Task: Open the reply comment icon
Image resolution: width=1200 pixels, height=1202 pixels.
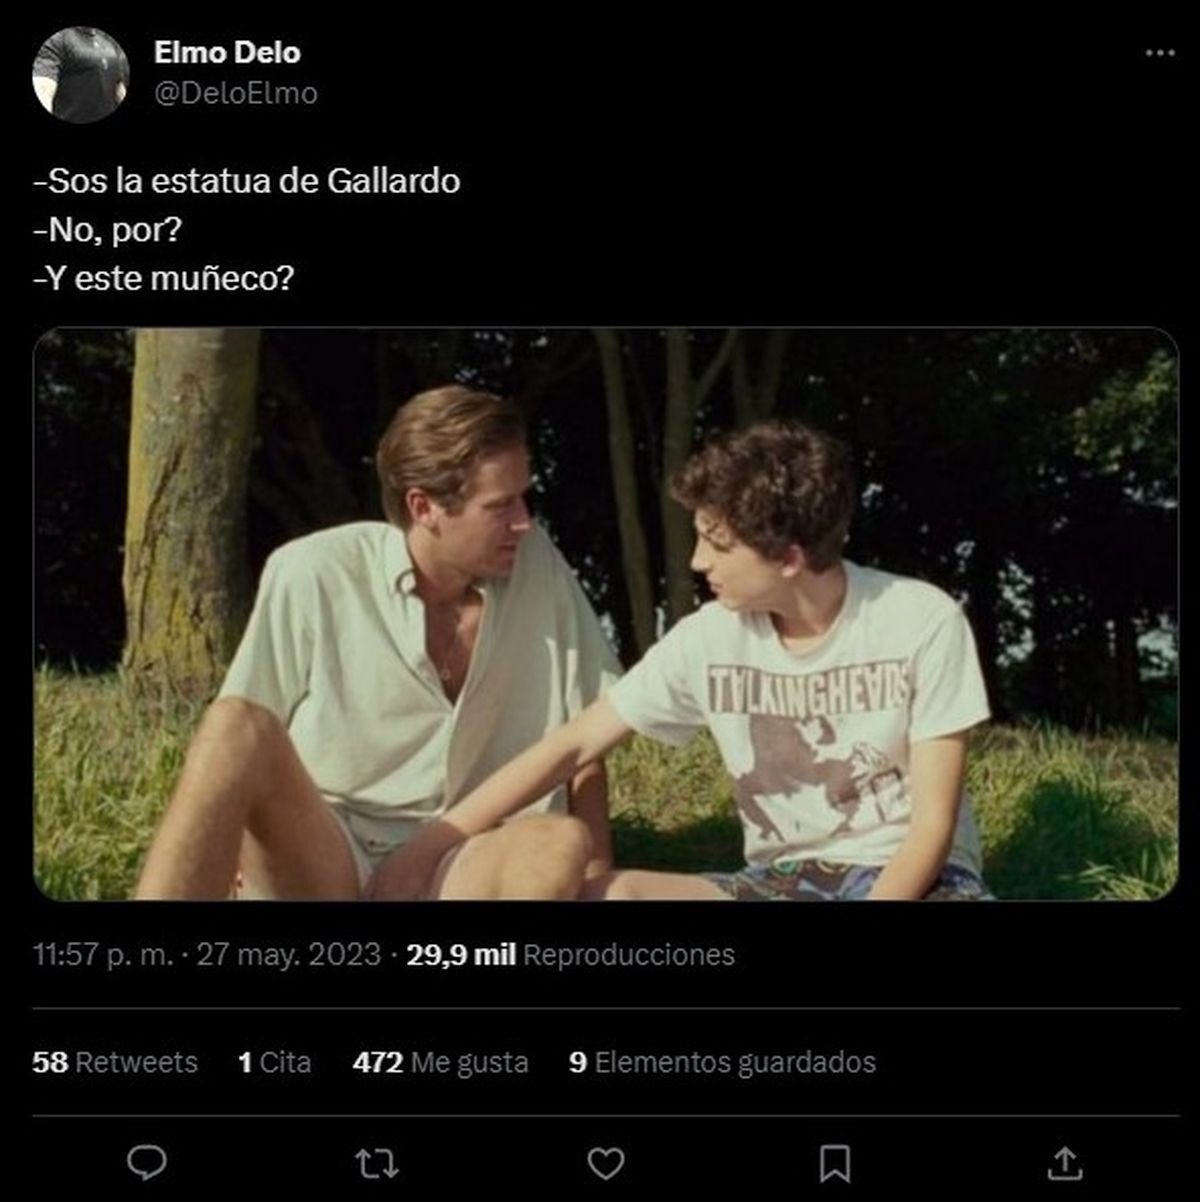Action: point(147,1163)
